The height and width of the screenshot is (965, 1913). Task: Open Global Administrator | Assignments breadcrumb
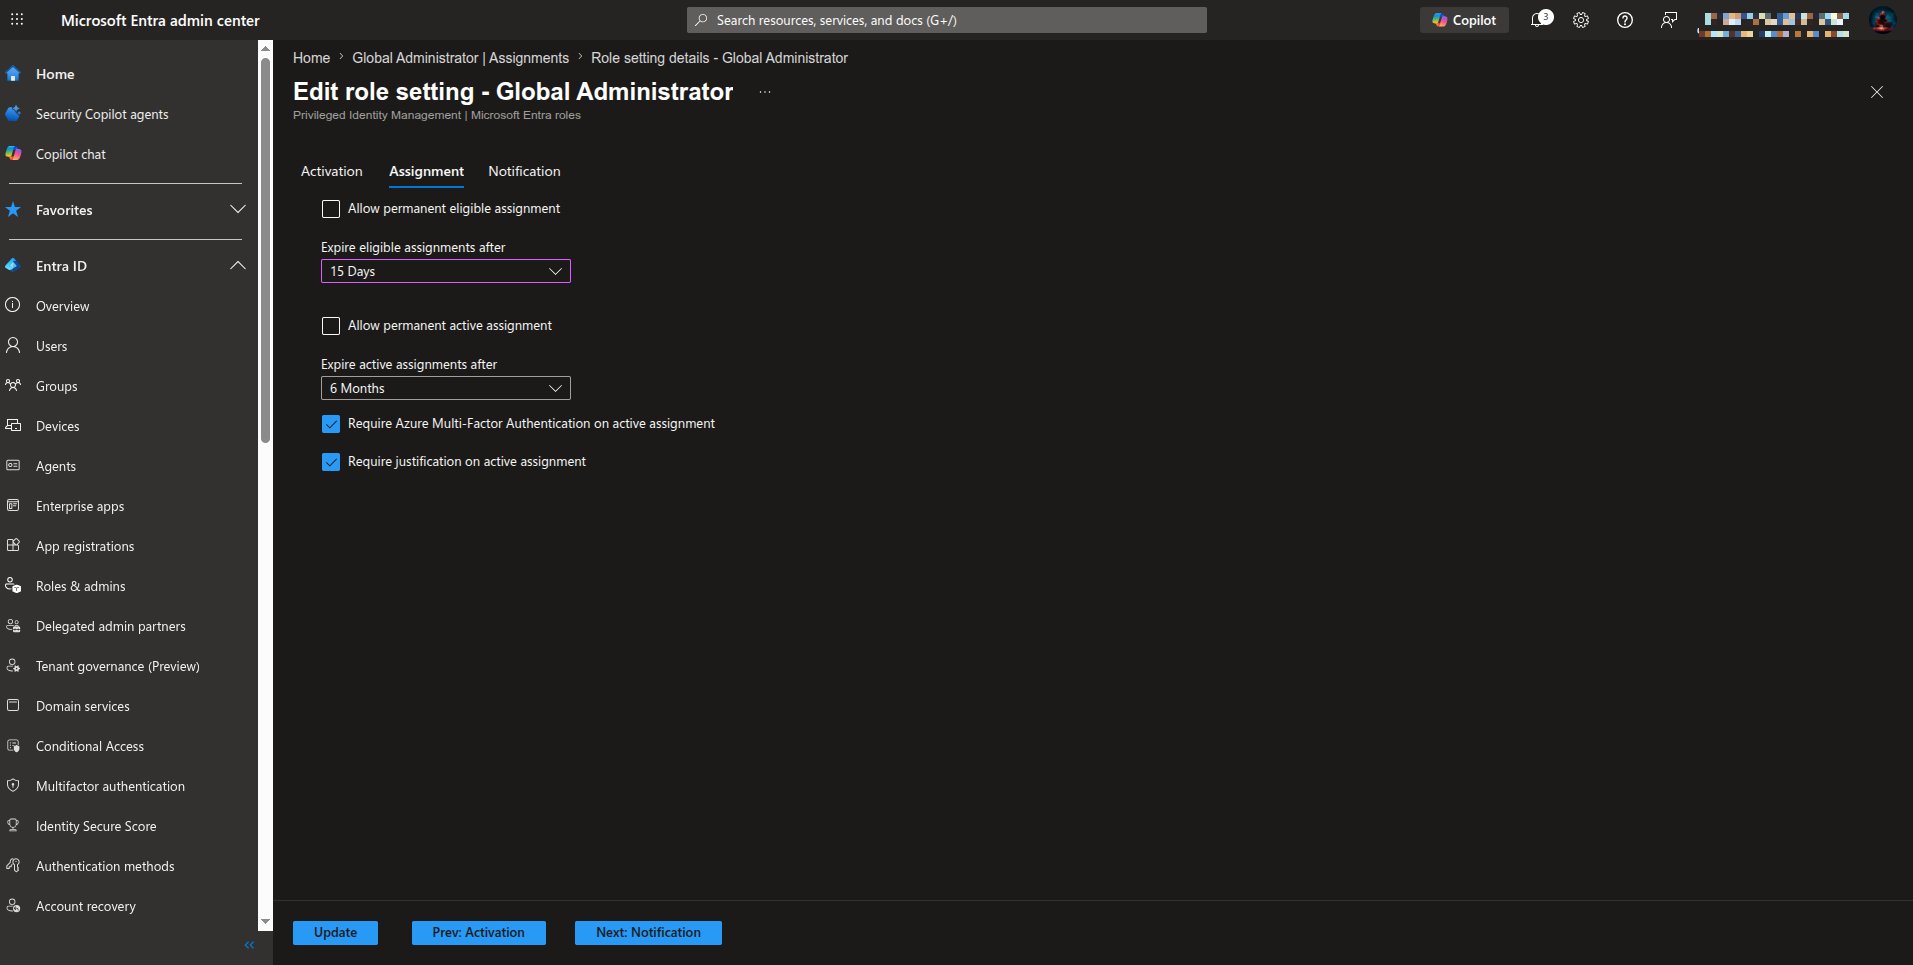tap(460, 58)
